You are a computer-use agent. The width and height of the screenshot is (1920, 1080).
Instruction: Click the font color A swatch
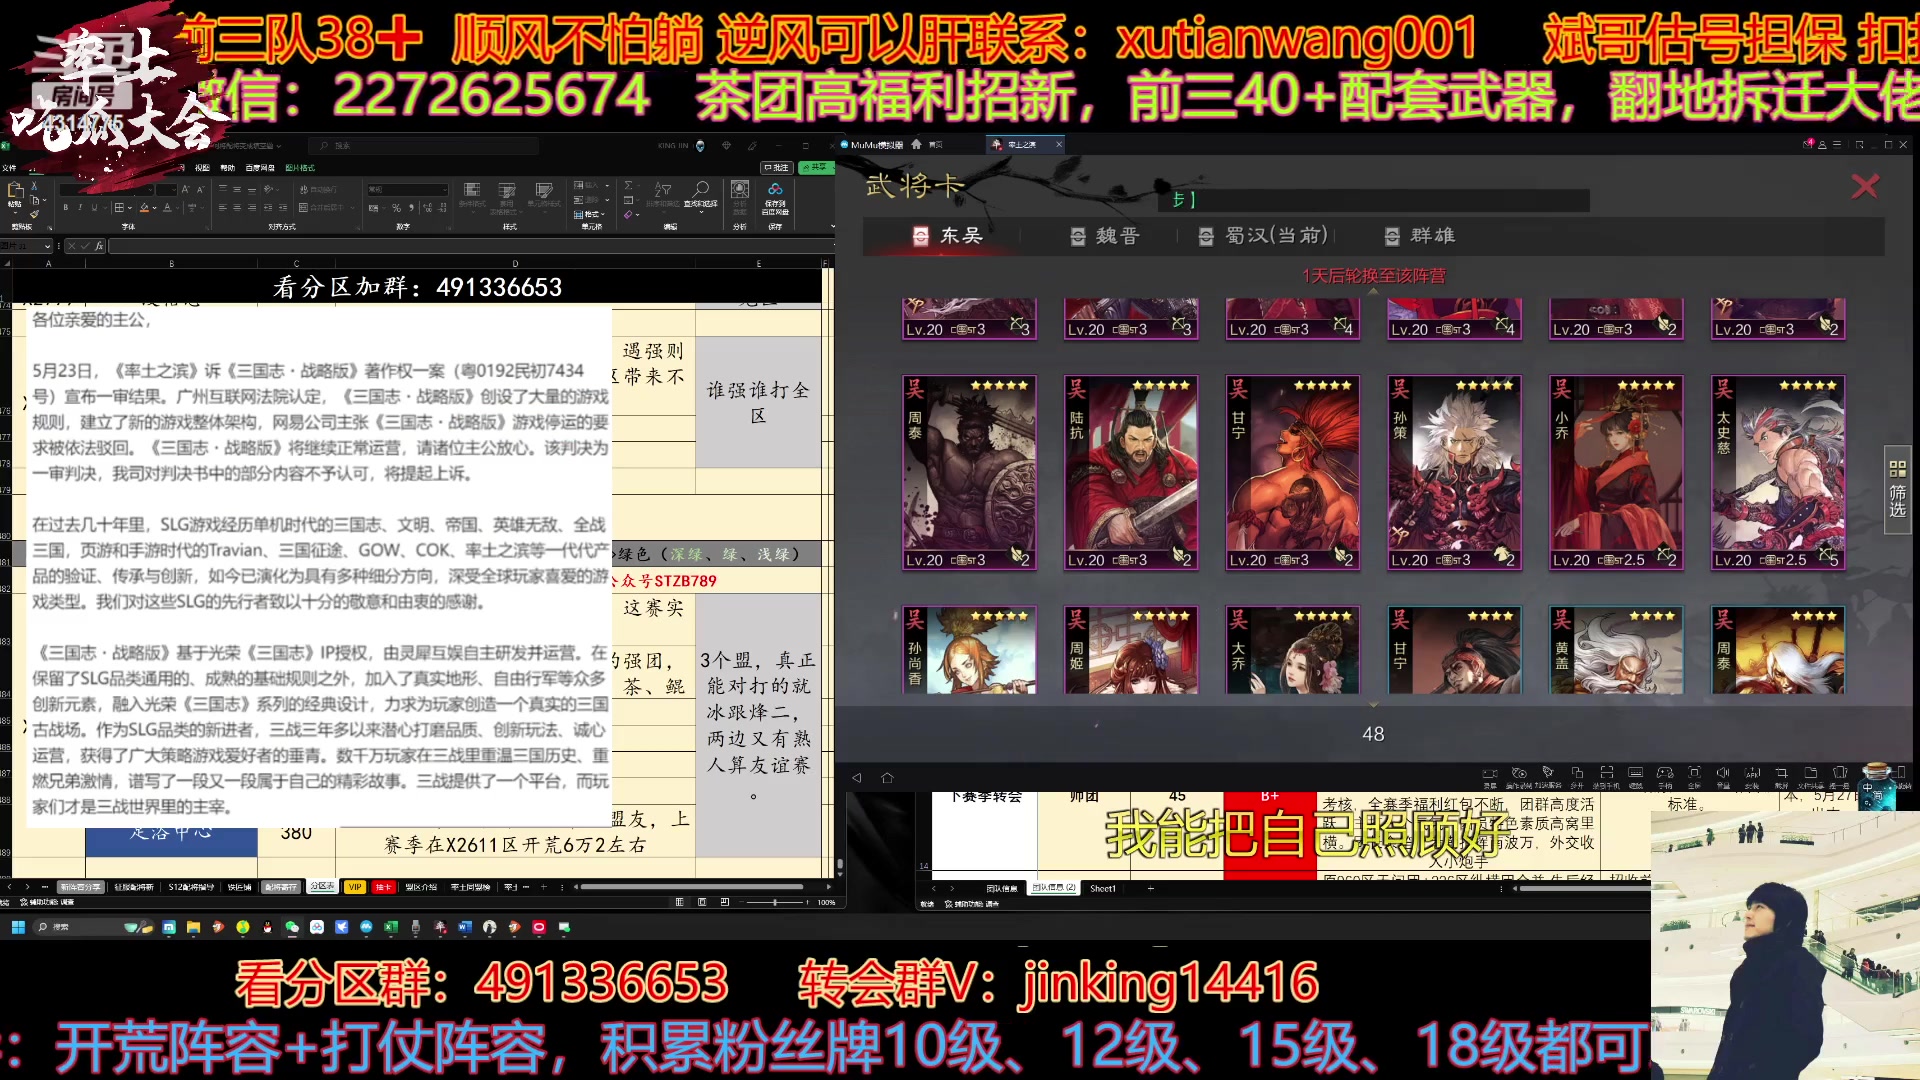pyautogui.click(x=167, y=207)
